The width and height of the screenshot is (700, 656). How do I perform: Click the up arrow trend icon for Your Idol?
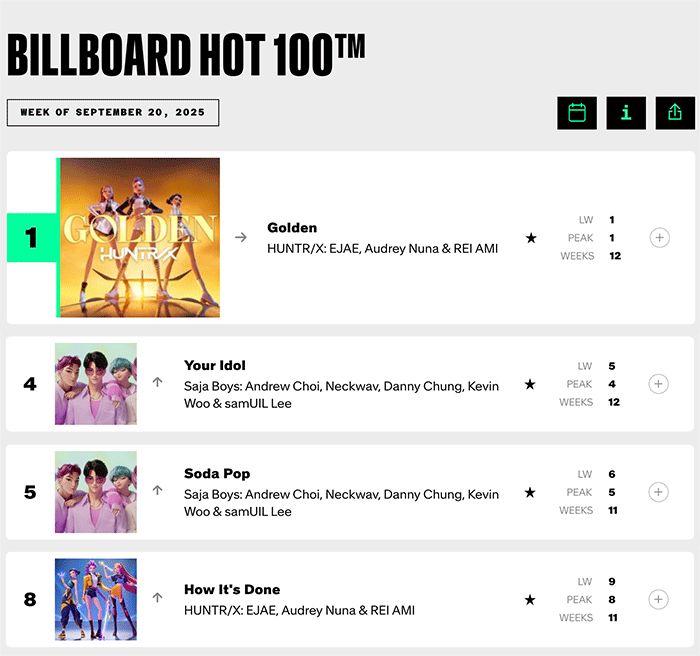pyautogui.click(x=157, y=382)
